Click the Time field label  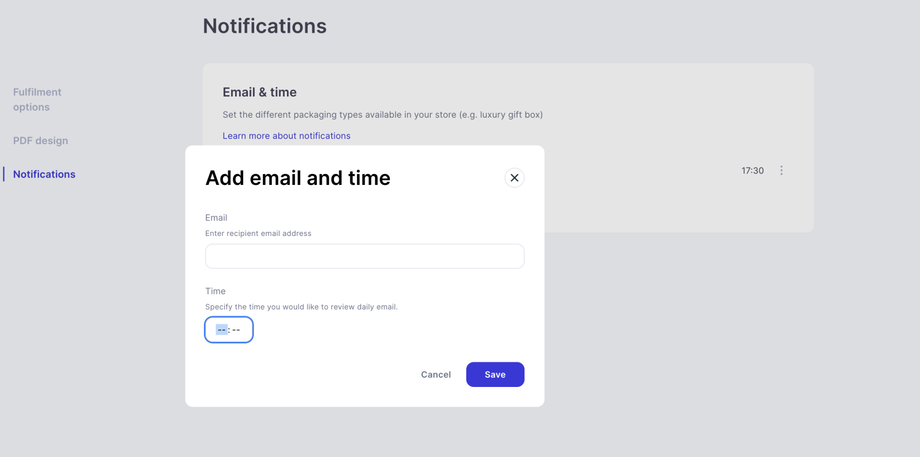point(215,291)
